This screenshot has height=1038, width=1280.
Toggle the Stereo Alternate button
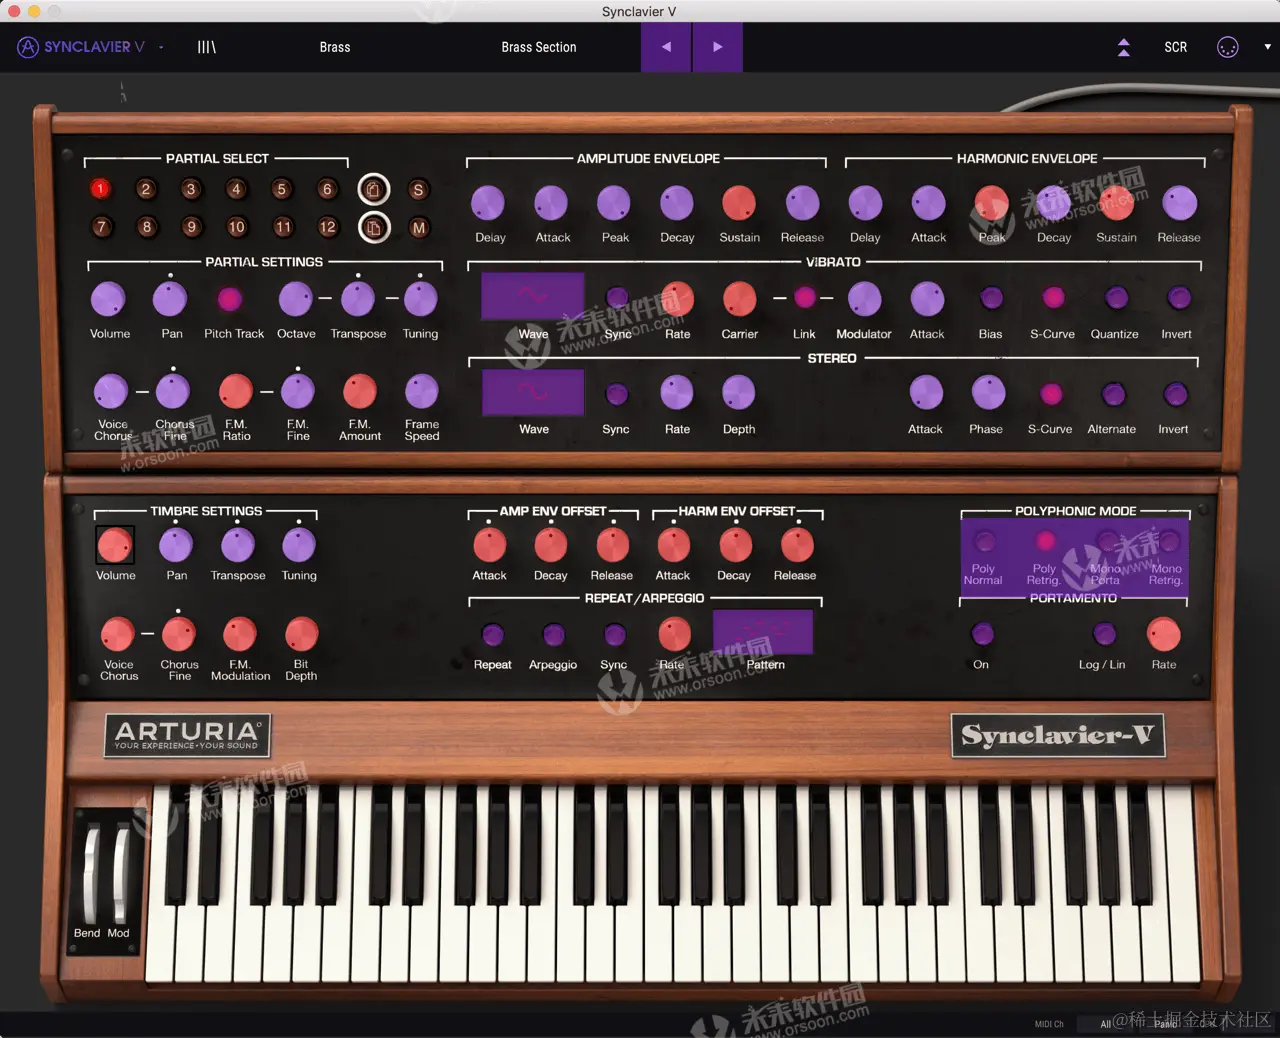click(x=1113, y=394)
